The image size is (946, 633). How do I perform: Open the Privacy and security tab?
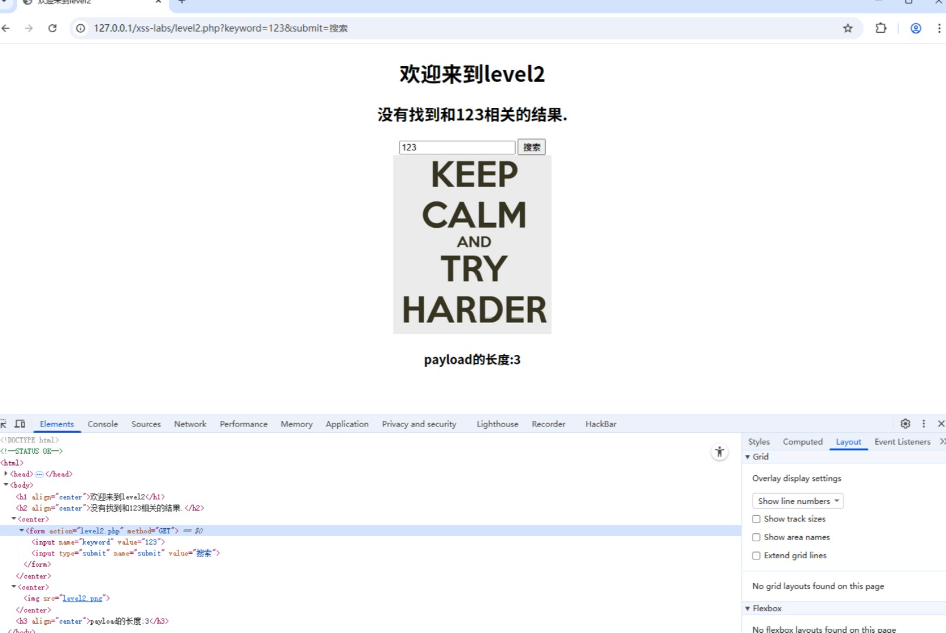[419, 424]
